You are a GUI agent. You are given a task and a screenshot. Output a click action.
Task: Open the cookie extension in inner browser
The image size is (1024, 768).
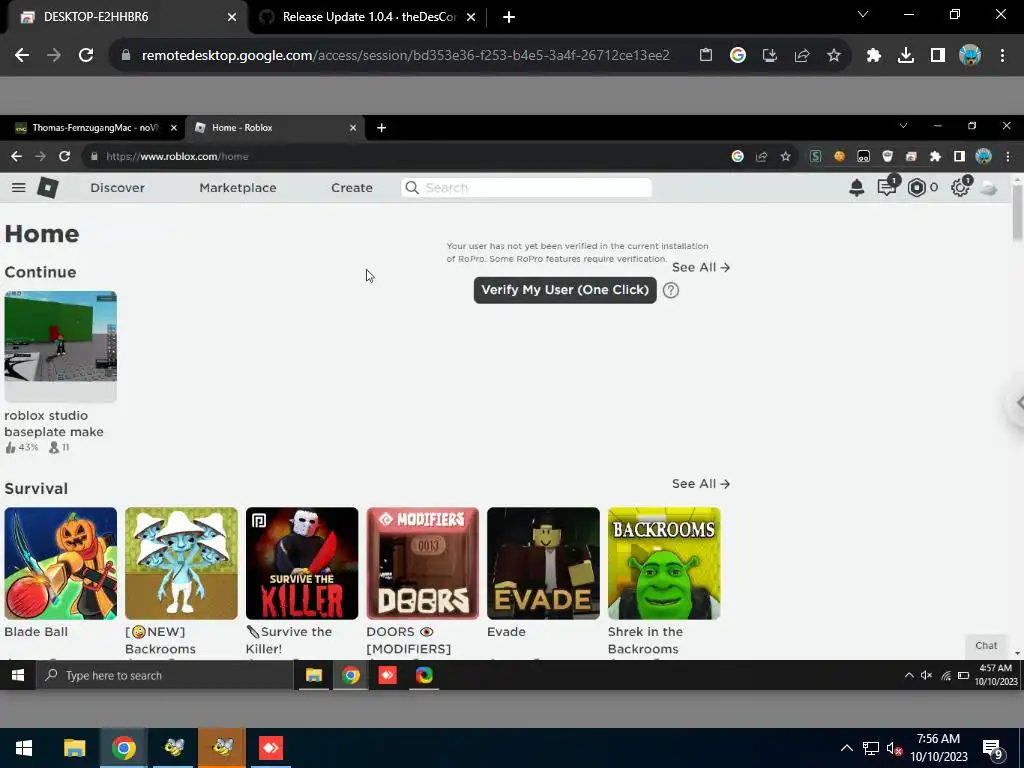point(839,156)
